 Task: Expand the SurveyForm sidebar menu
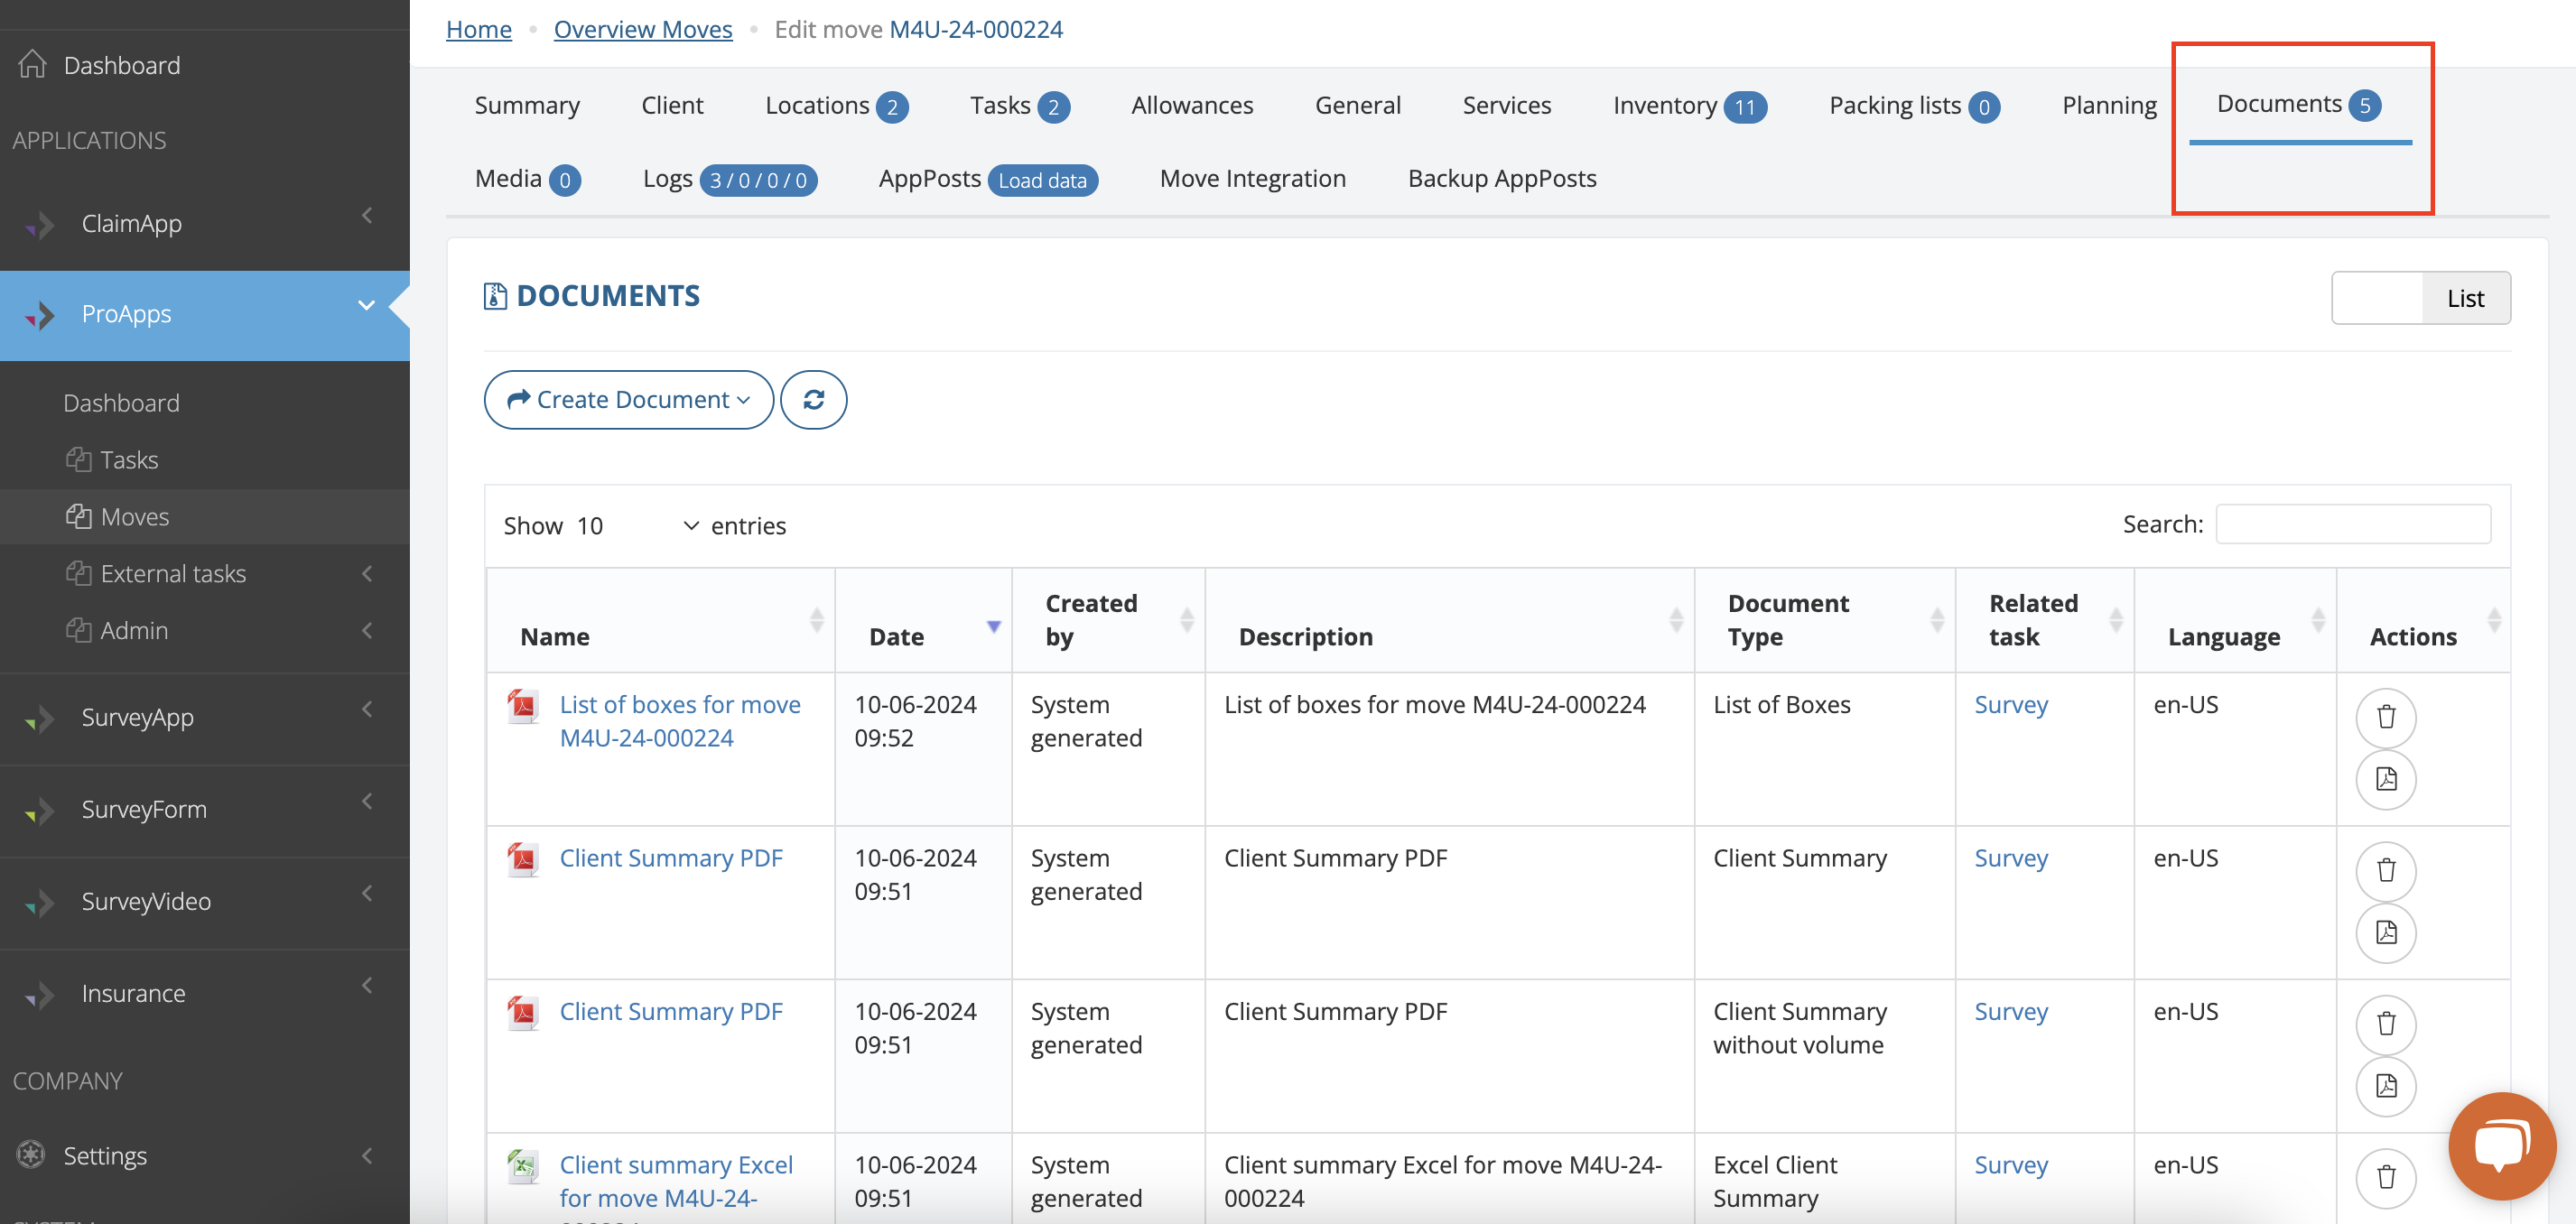point(367,801)
